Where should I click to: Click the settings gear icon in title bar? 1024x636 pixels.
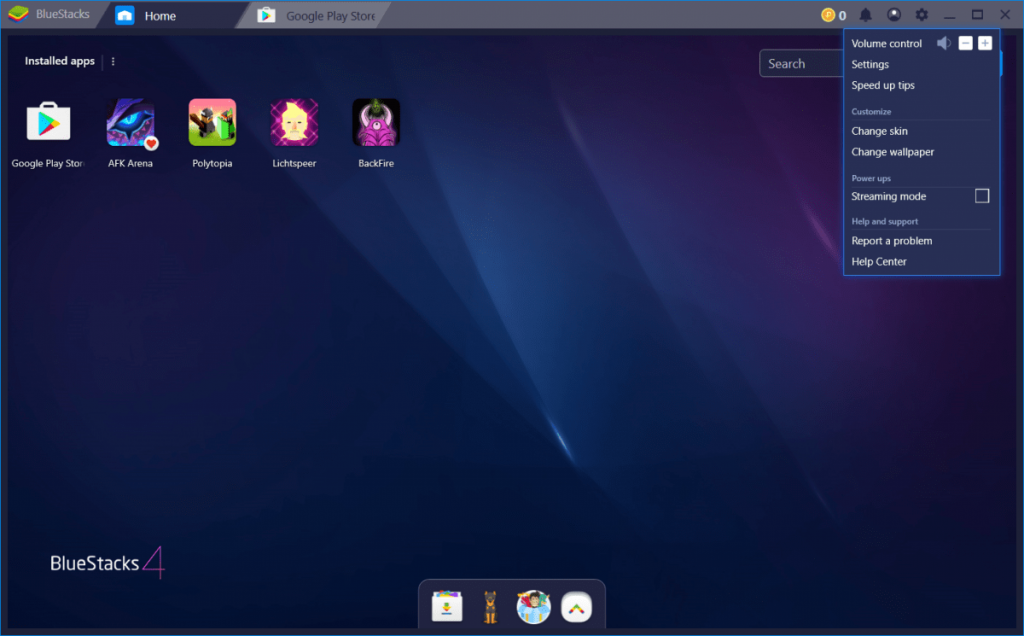(921, 14)
